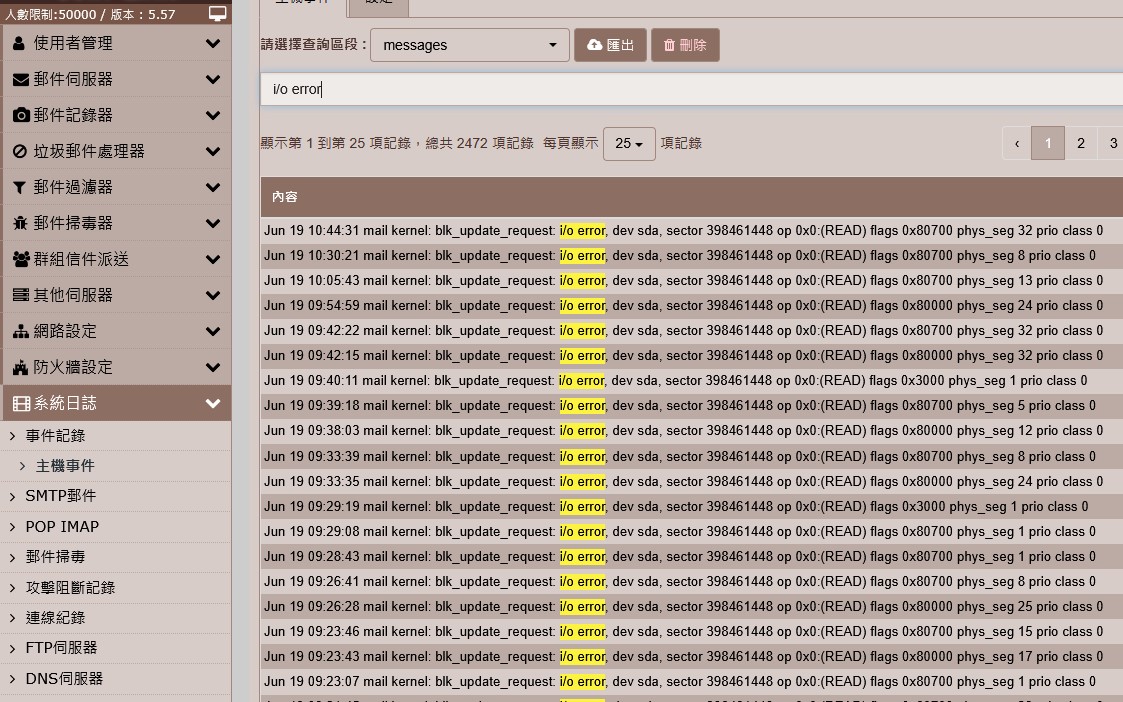This screenshot has width=1123, height=702.
Task: Open 攻擊阻斷記錄 in the sidebar
Action: click(70, 588)
